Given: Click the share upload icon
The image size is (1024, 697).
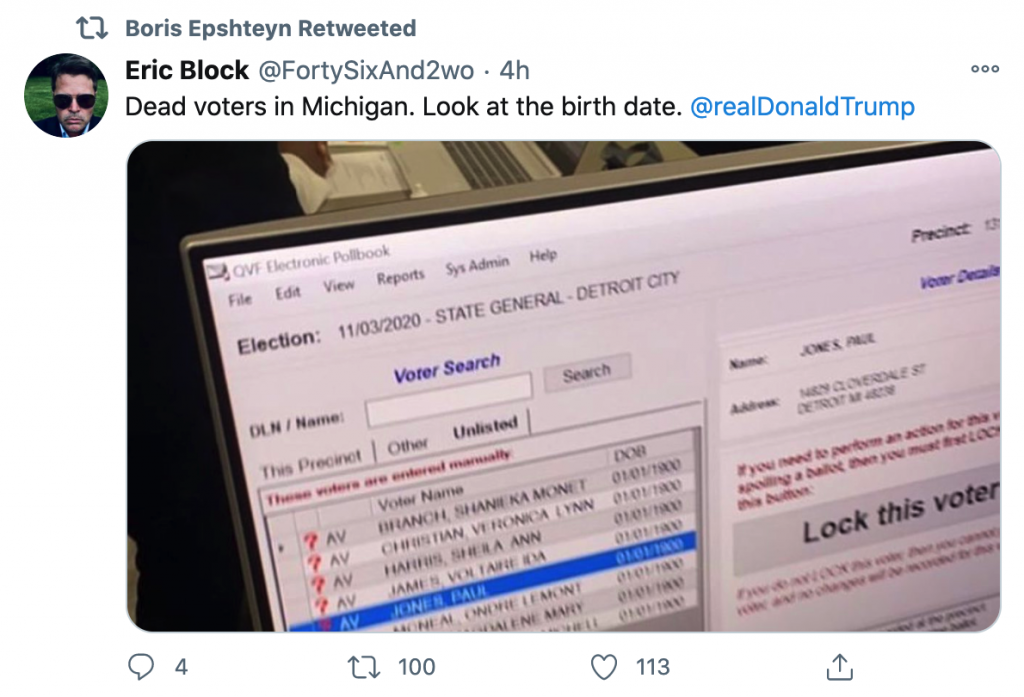Looking at the screenshot, I should coord(840,666).
